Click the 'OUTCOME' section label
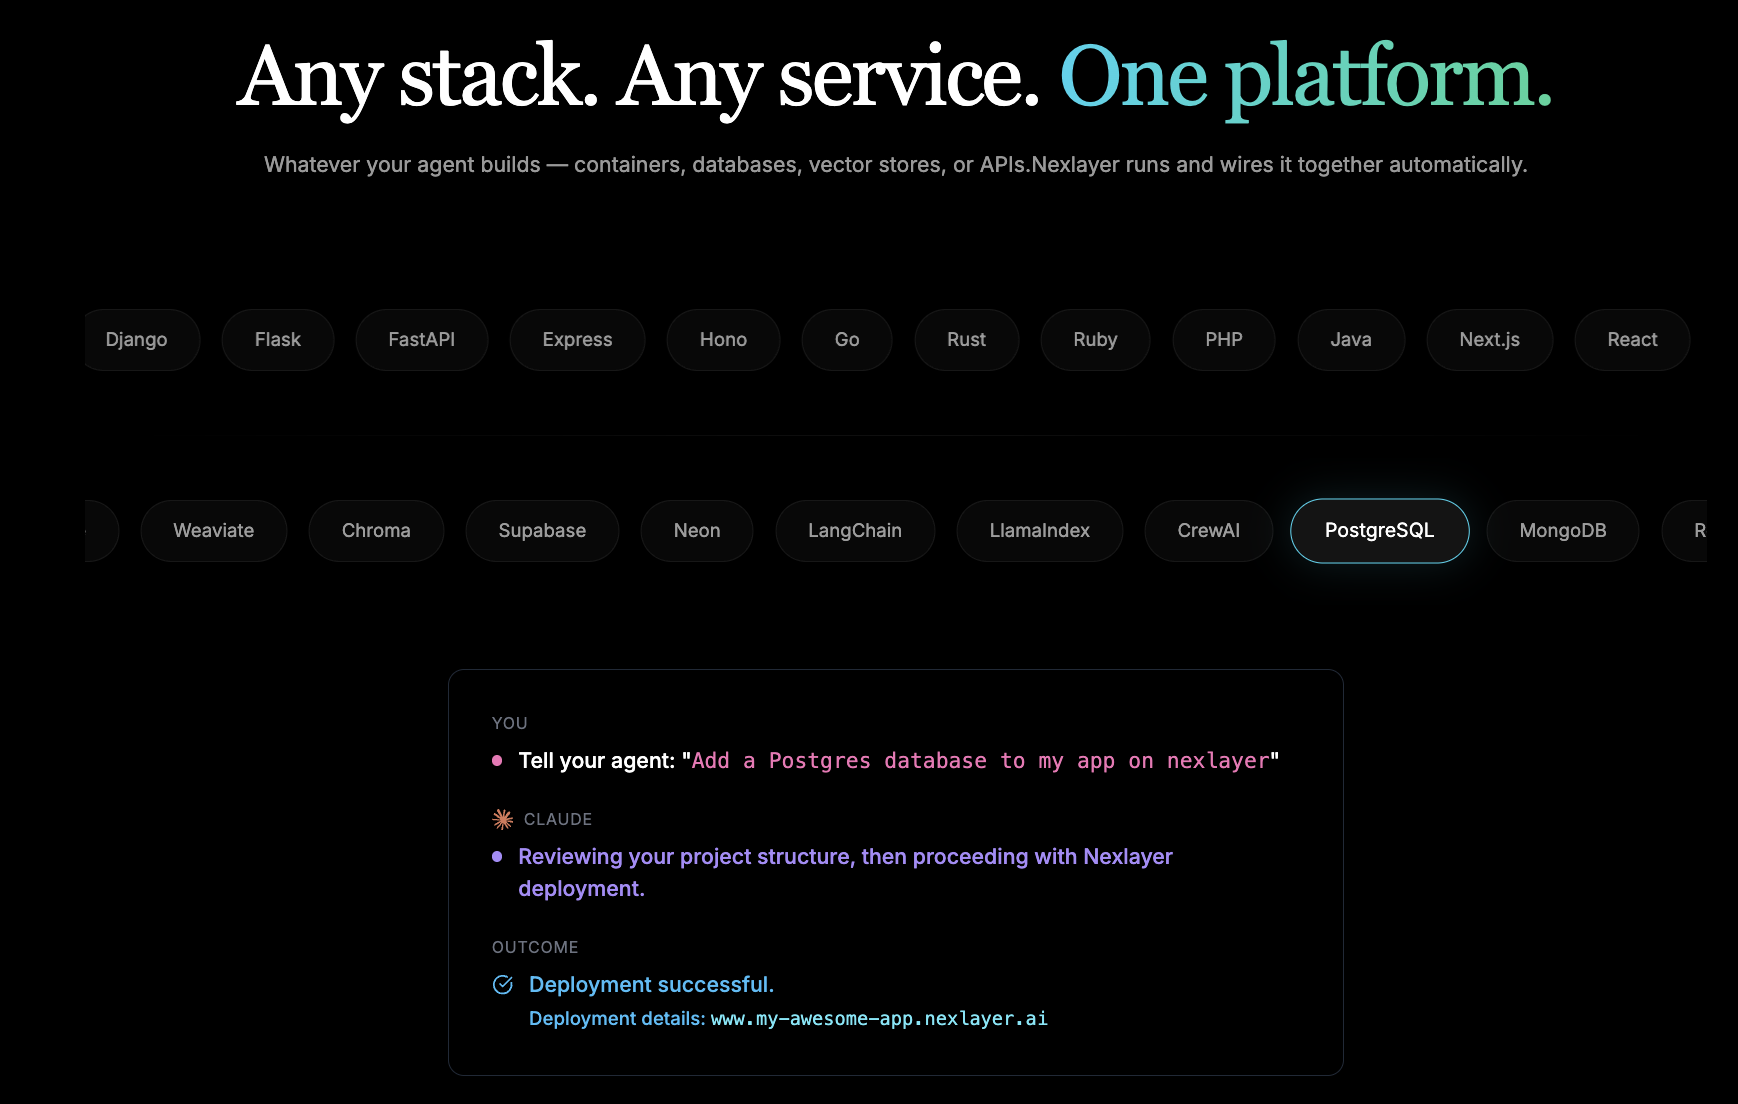Screen dimensions: 1738x1104 535,947
